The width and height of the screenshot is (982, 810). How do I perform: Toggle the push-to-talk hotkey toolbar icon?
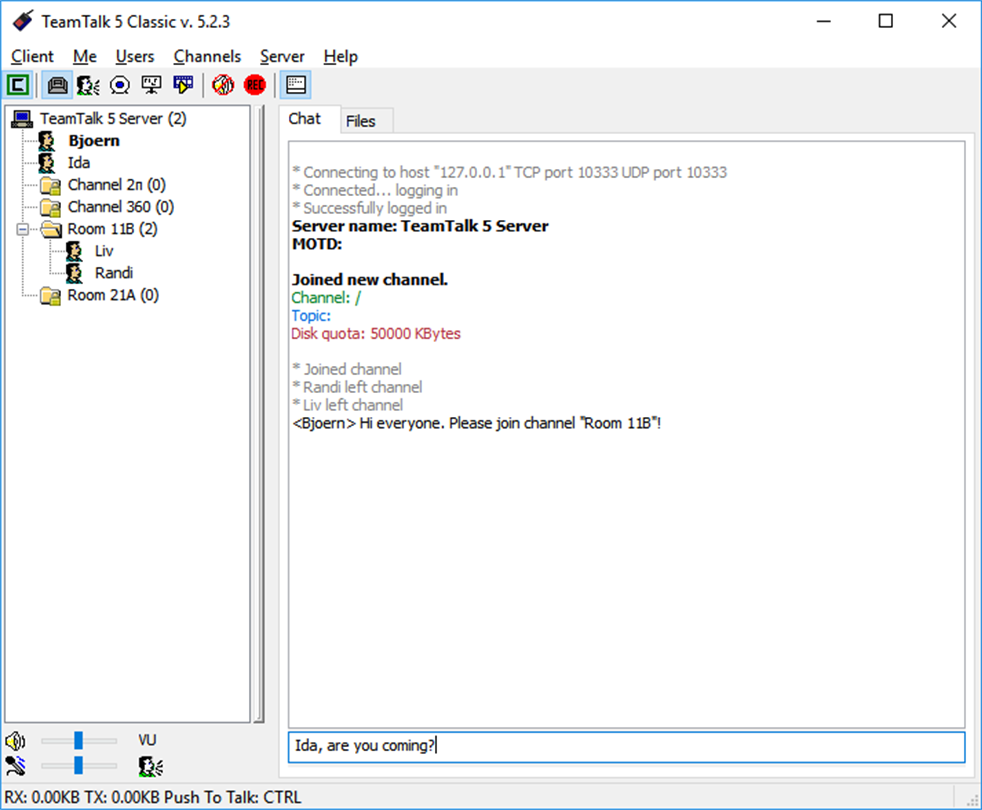point(58,85)
